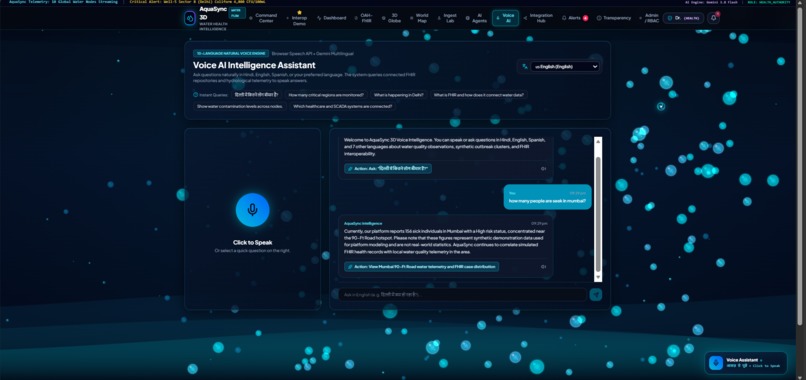Click speaker icon on welcome message
The width and height of the screenshot is (806, 380).
point(543,169)
